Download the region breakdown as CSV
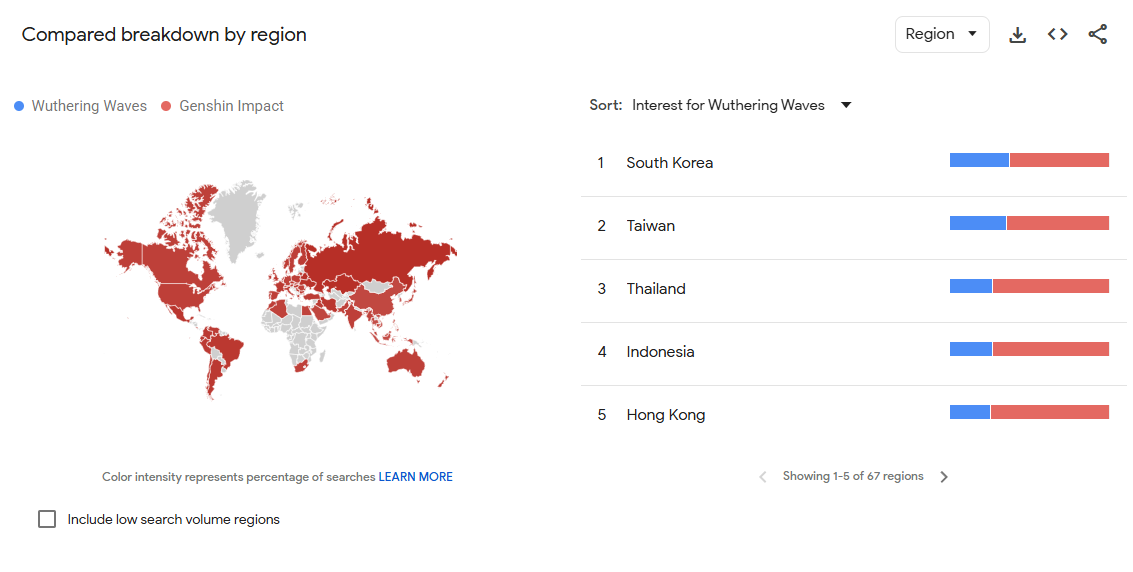Screen dimensions: 1133x572 1018,35
